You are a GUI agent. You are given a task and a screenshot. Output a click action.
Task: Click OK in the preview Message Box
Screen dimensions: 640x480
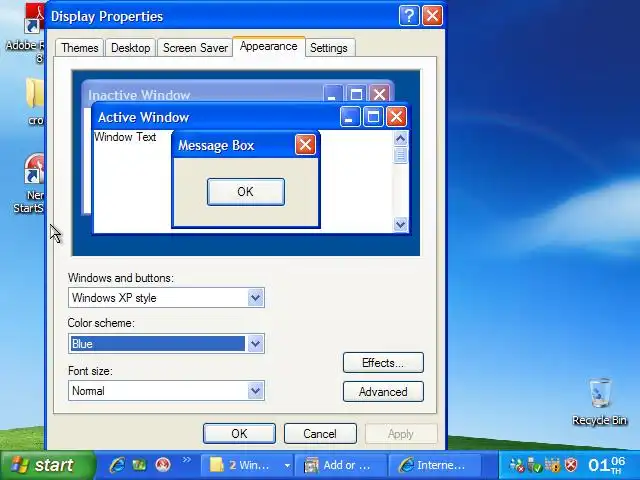pyautogui.click(x=246, y=191)
